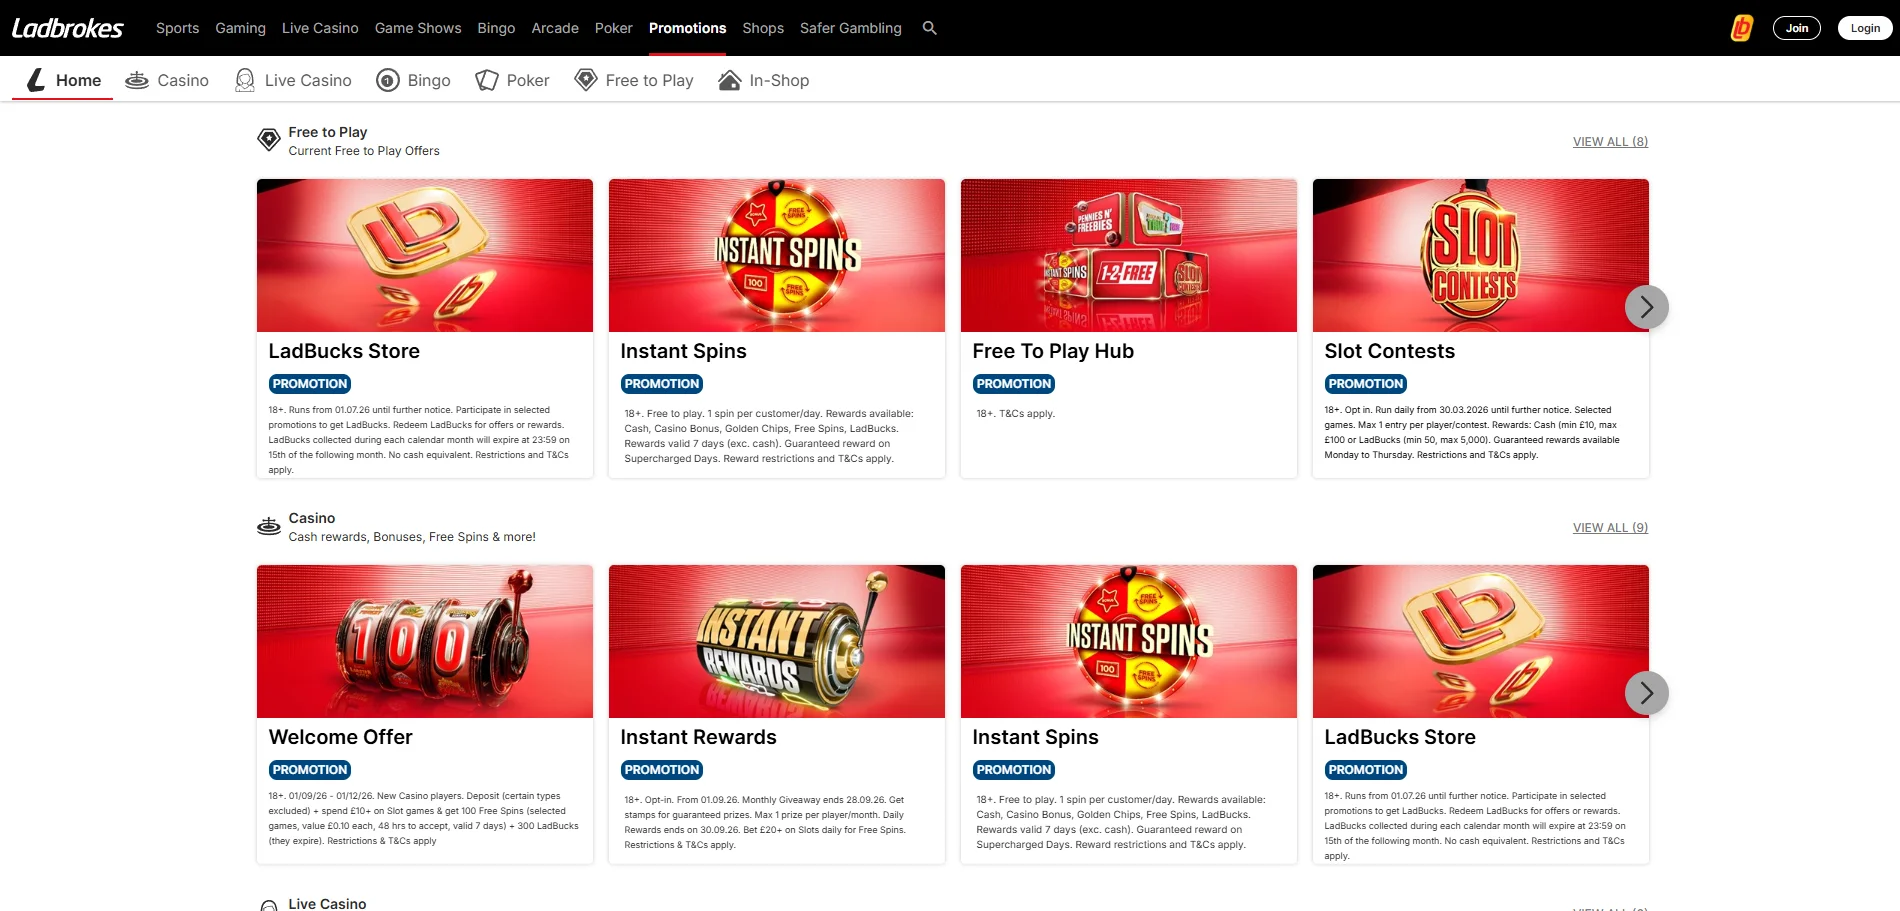1900x911 pixels.
Task: Click Promotion badge on Instant Rewards card
Action: click(662, 770)
